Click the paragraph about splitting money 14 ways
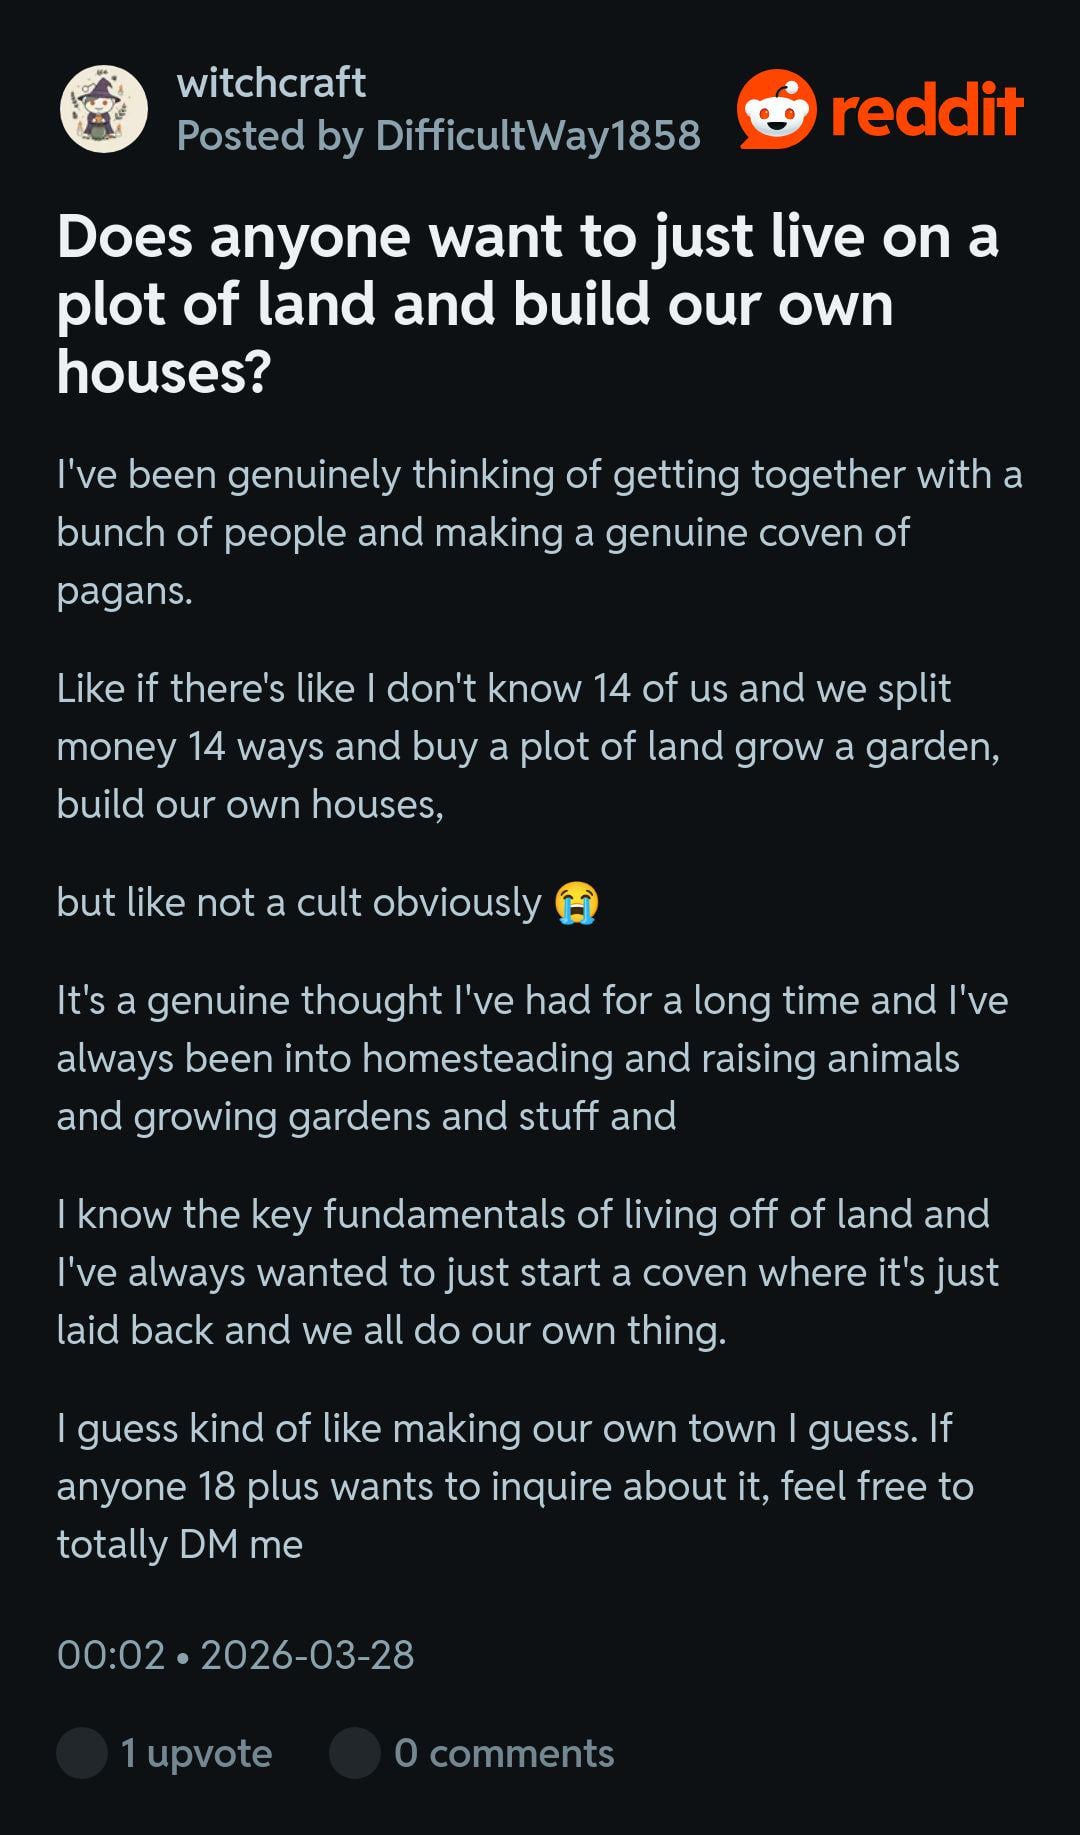 (x=527, y=746)
